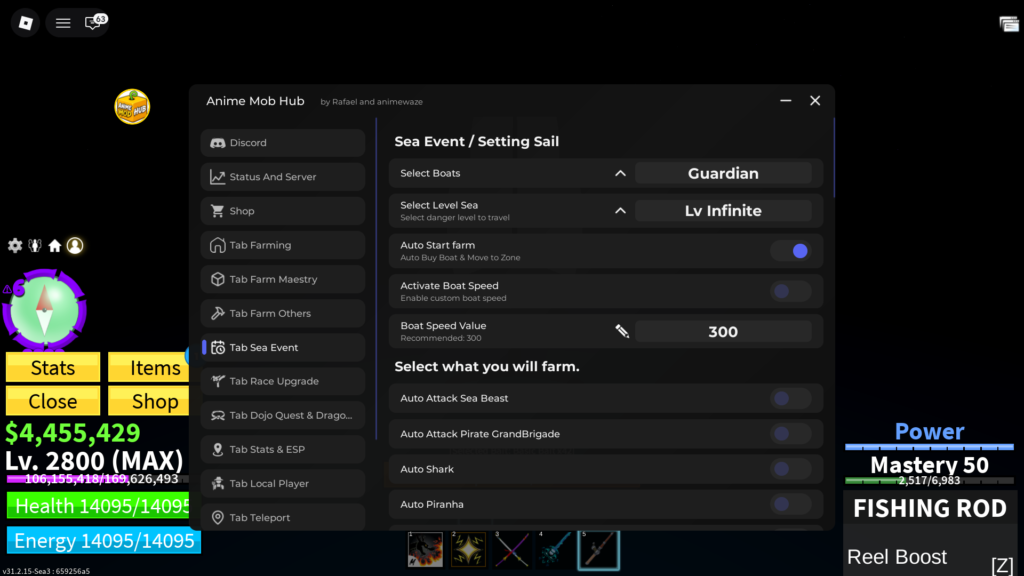Enable Activate Boat Speed toggle
The image size is (1024, 576).
click(x=791, y=291)
